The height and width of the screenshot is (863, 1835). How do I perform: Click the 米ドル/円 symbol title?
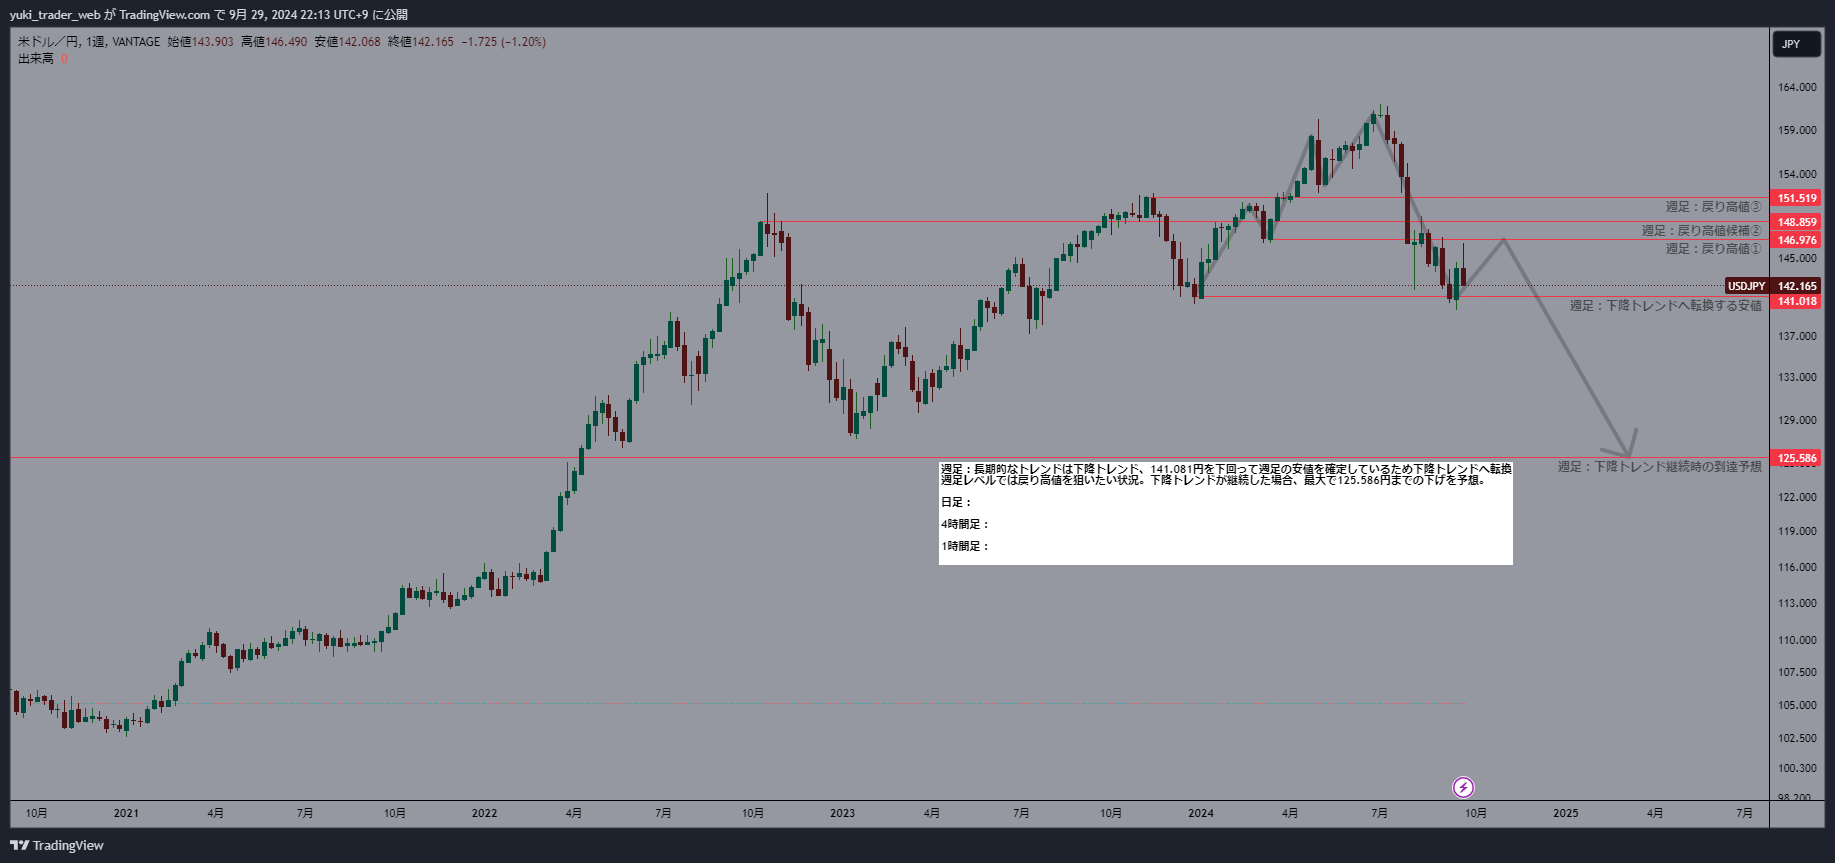(x=48, y=42)
